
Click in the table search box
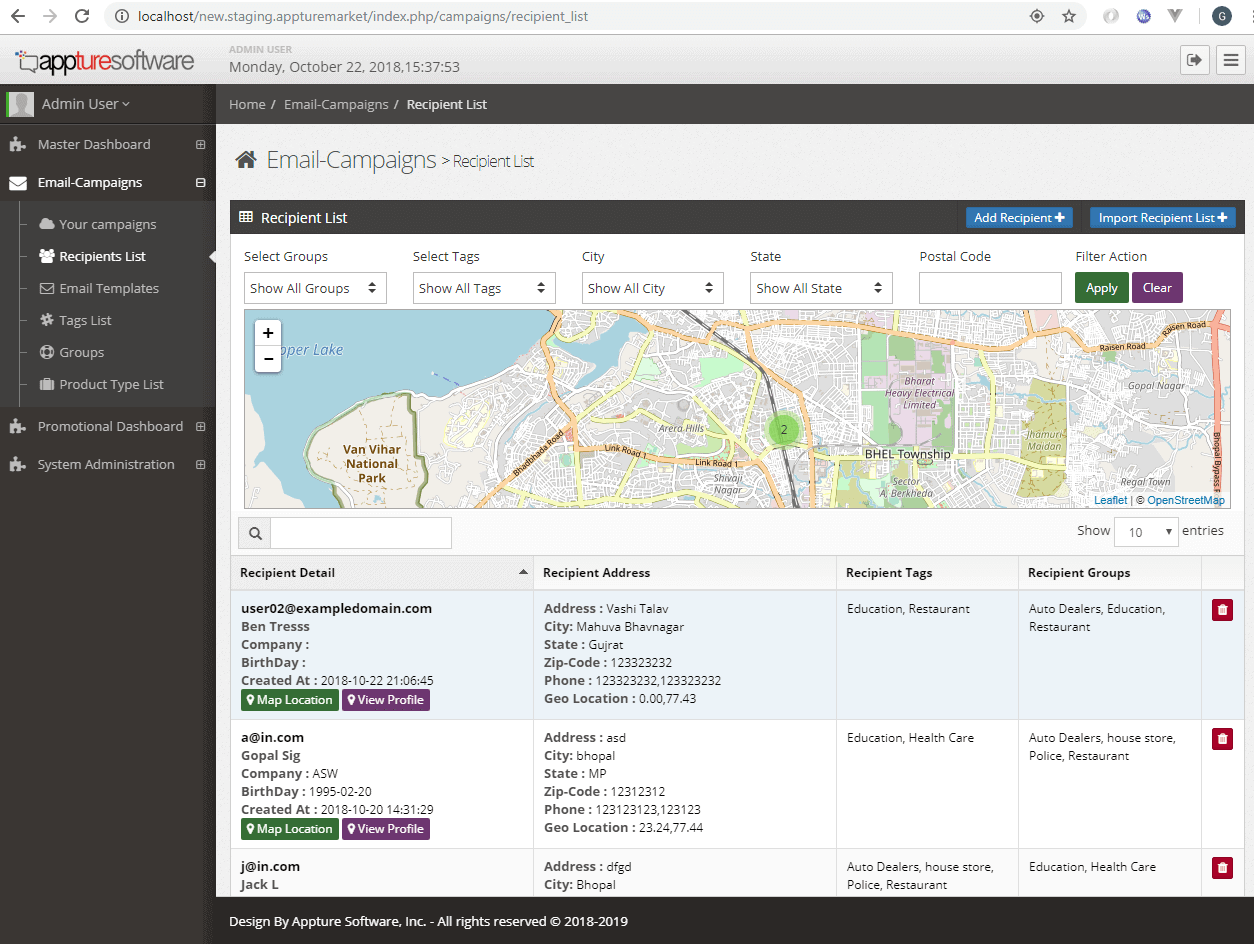pyautogui.click(x=361, y=533)
